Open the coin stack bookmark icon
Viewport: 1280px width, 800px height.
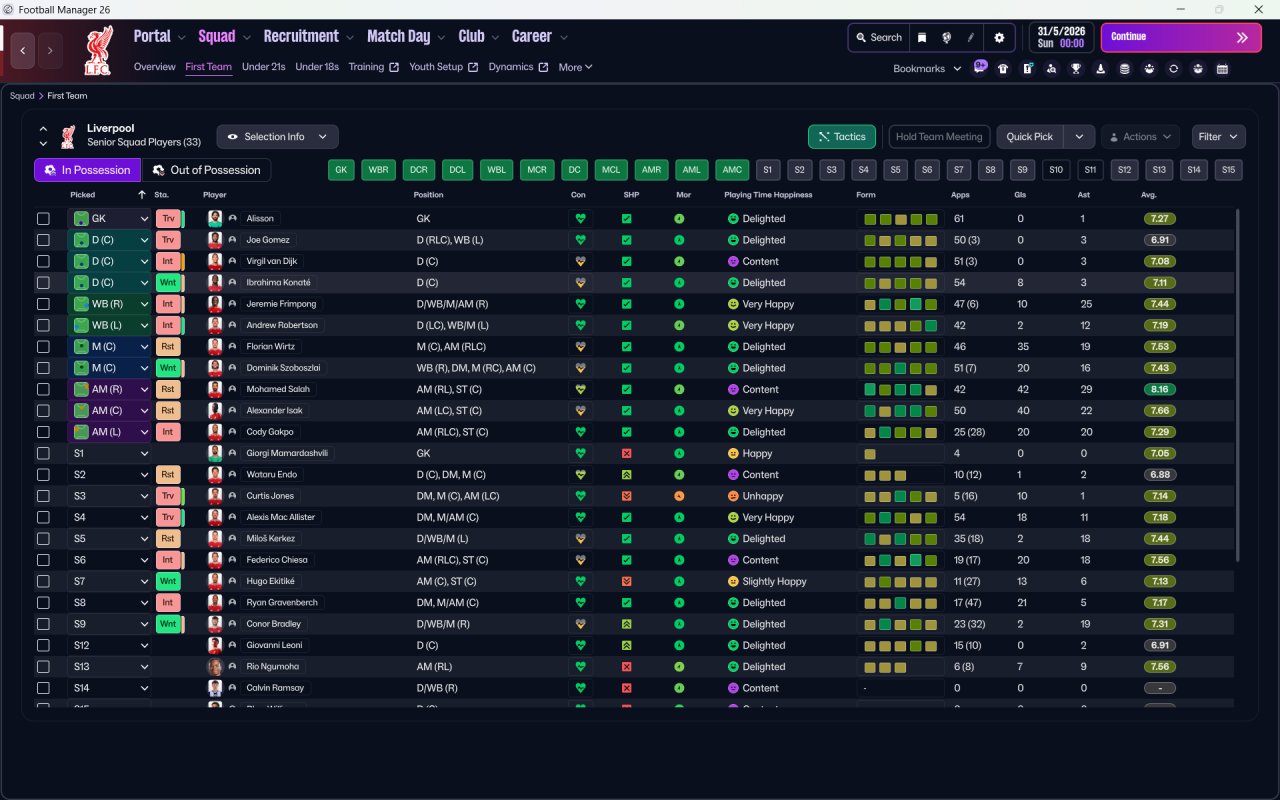[1125, 69]
